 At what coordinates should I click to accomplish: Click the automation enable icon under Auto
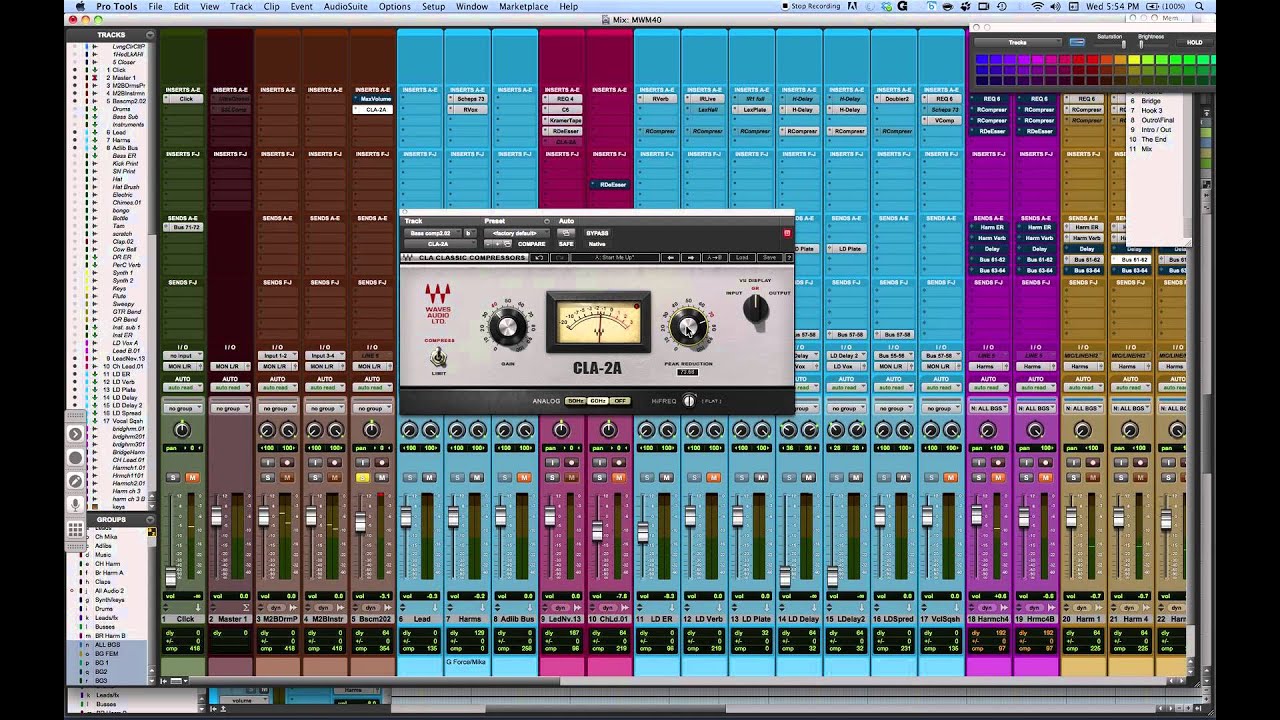tap(566, 233)
